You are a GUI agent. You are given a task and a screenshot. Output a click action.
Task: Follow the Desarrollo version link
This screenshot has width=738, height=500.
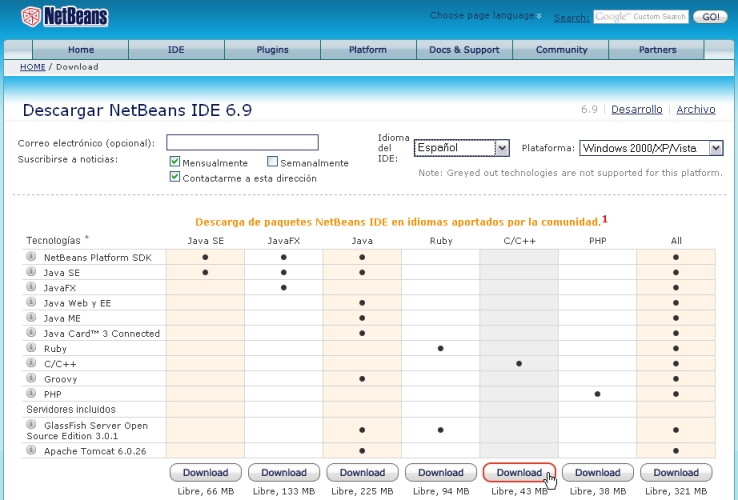point(636,109)
